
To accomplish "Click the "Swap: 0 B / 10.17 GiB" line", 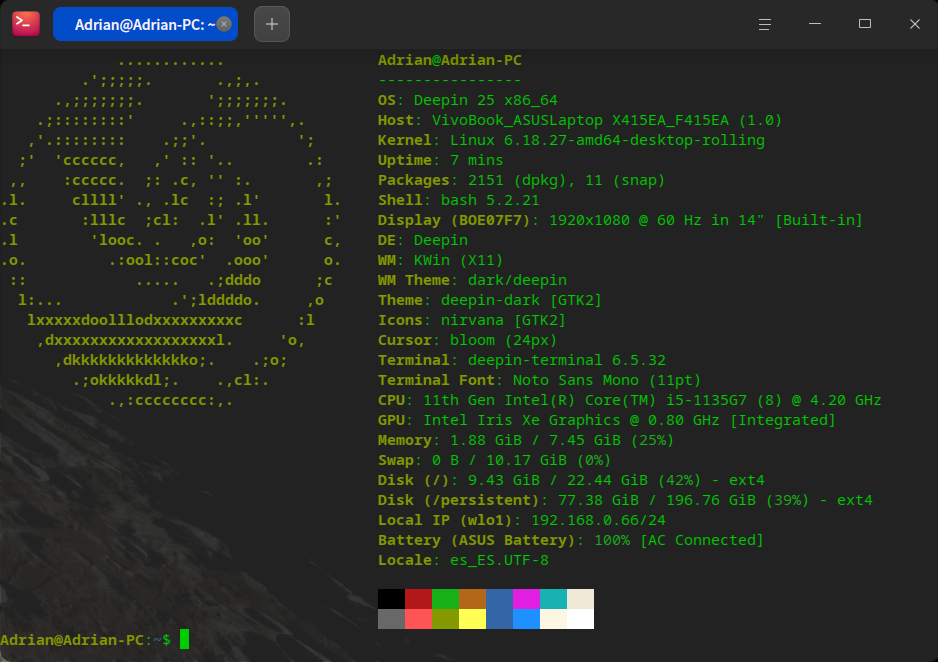I will 494,460.
